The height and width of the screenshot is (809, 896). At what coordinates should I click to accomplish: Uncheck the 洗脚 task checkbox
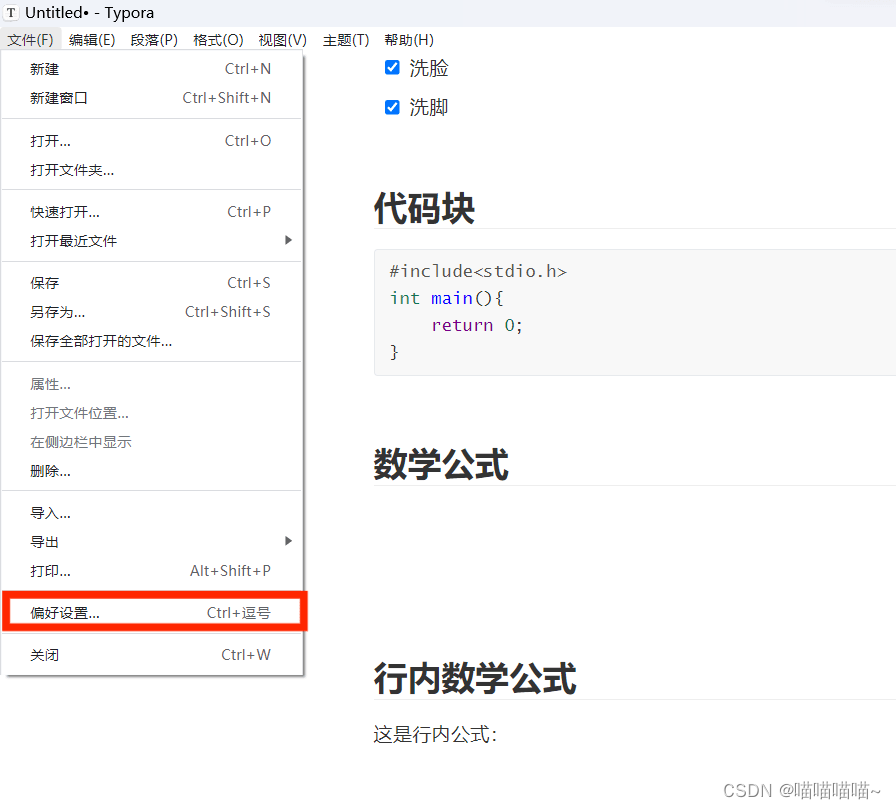[x=392, y=107]
